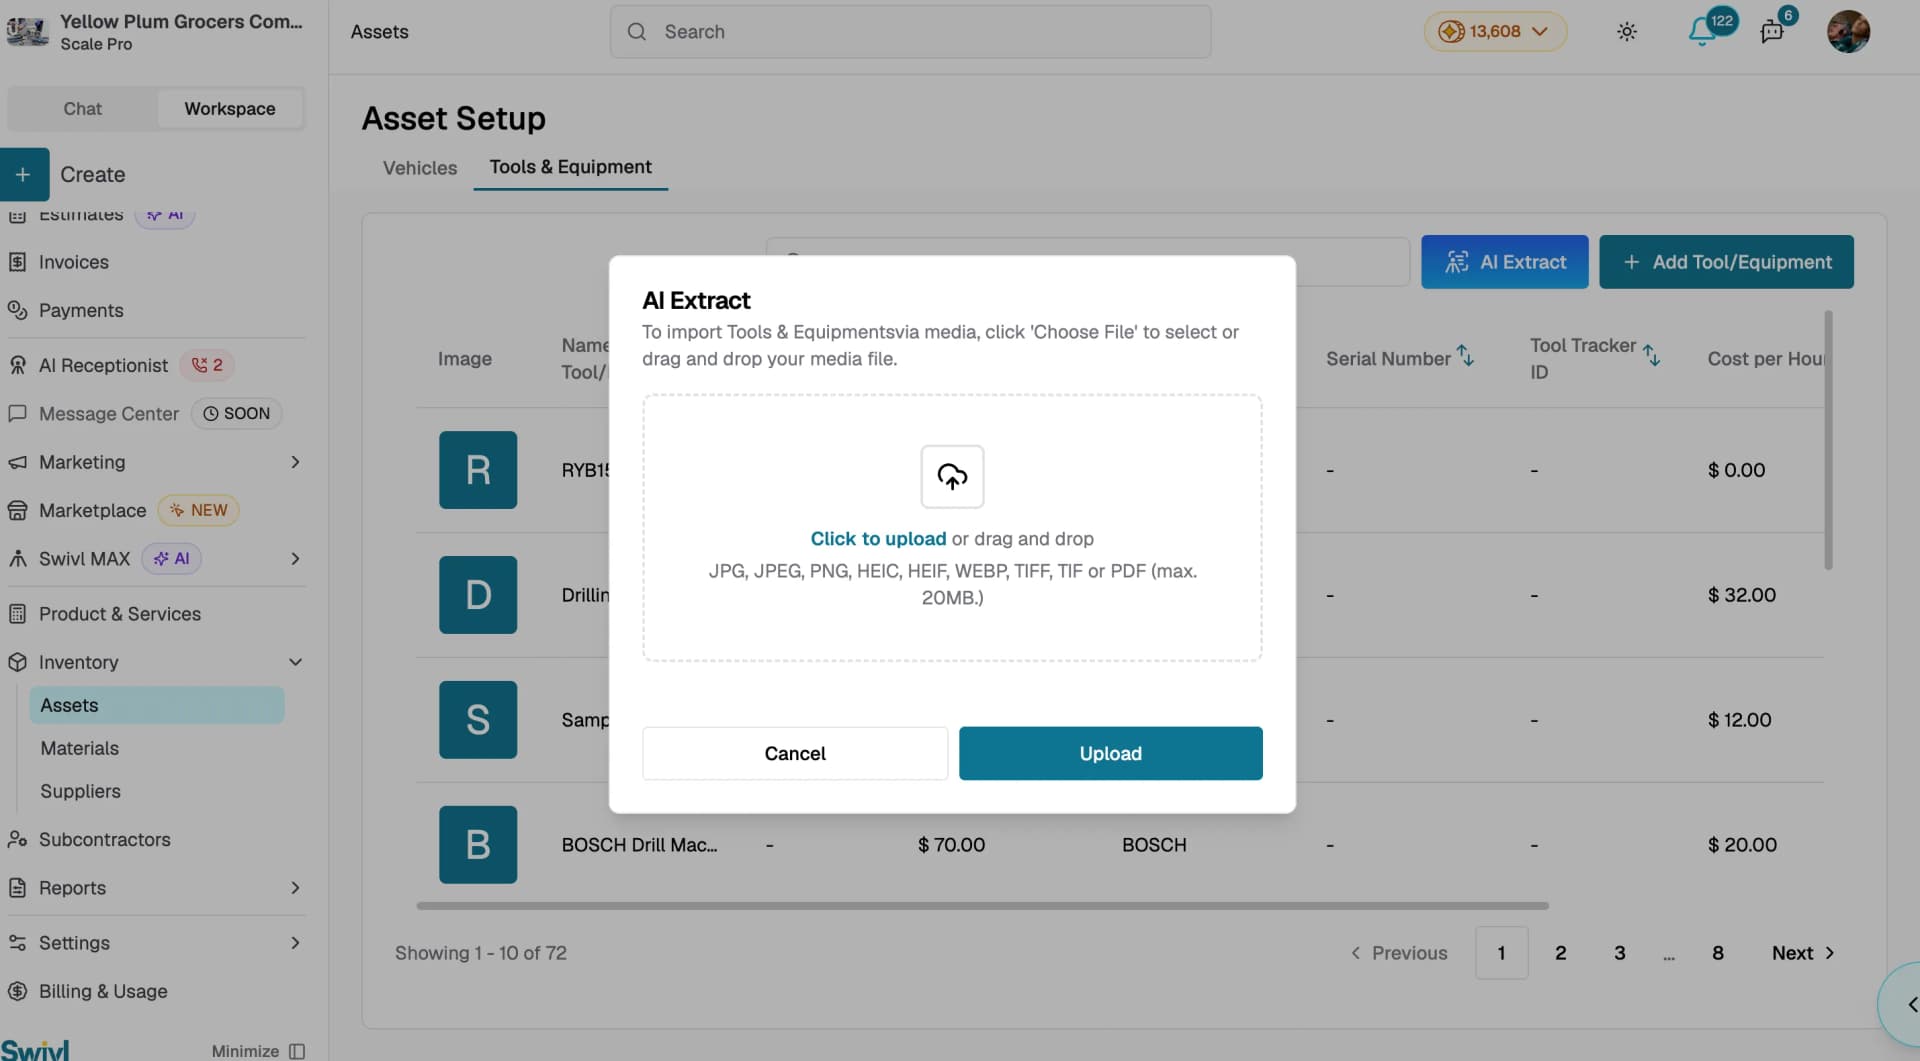Click the top Search field

pyautogui.click(x=910, y=32)
